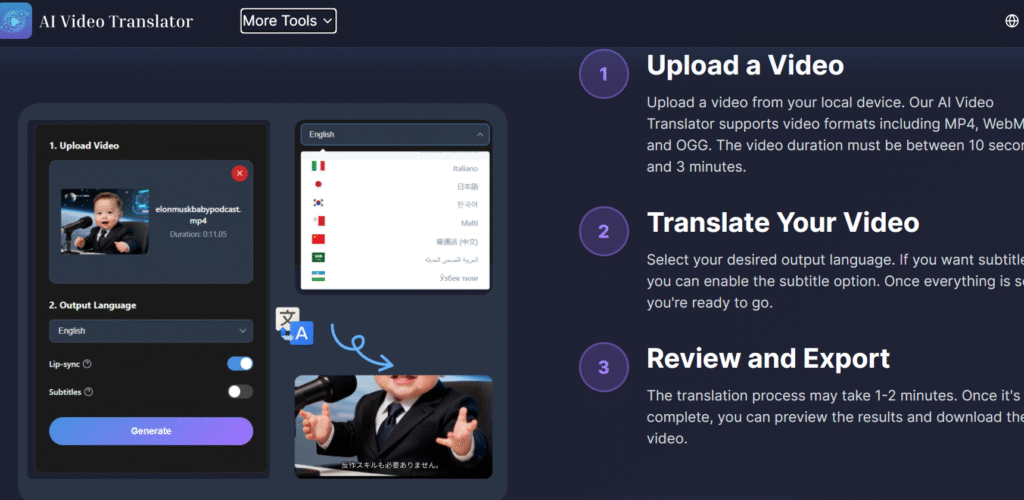Select the Japanese flag language option
Screen dimensions: 1024x500
point(395,185)
